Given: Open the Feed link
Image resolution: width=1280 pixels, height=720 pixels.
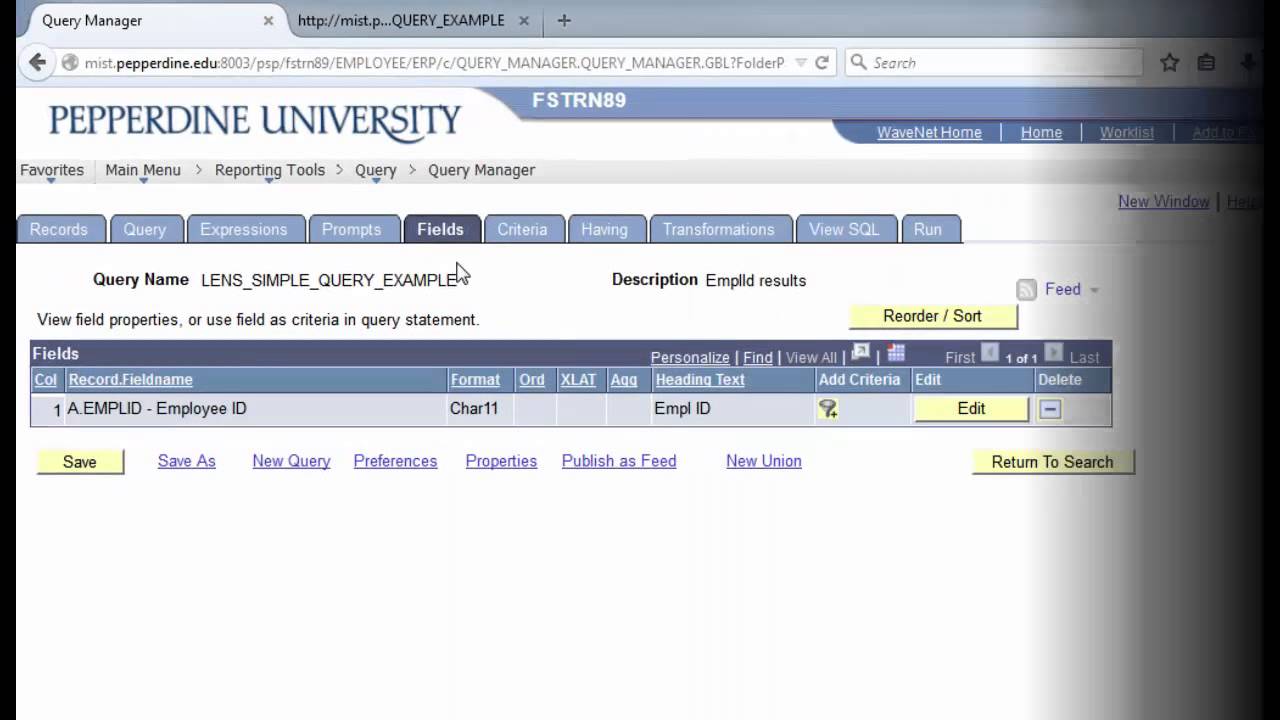Looking at the screenshot, I should pyautogui.click(x=1063, y=290).
